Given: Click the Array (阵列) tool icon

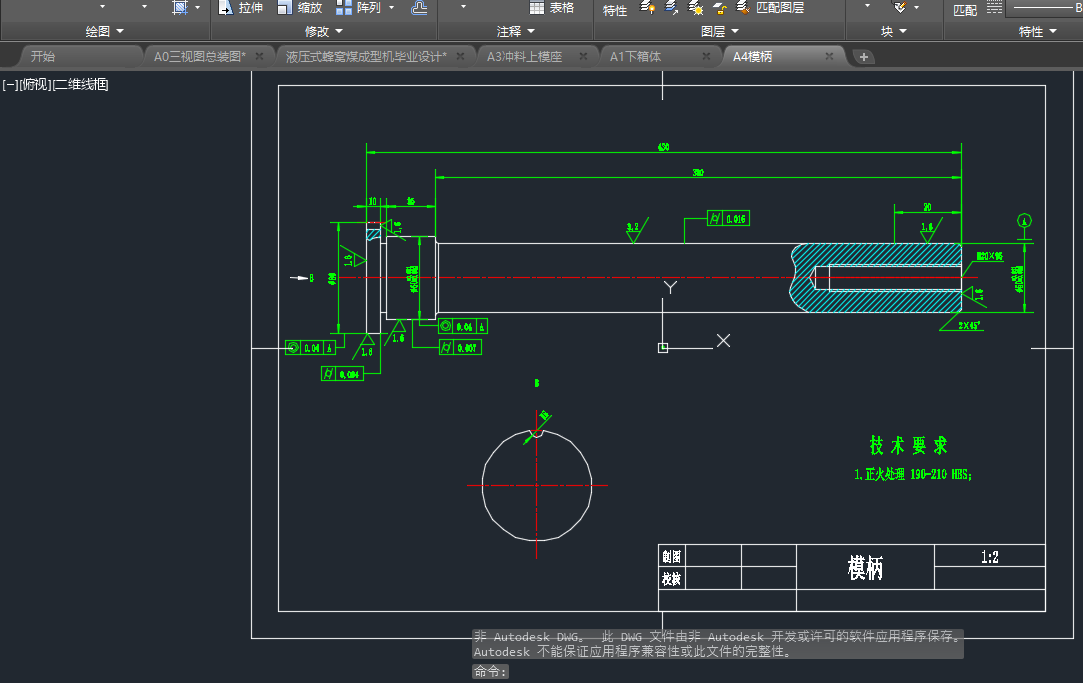Looking at the screenshot, I should [x=344, y=8].
